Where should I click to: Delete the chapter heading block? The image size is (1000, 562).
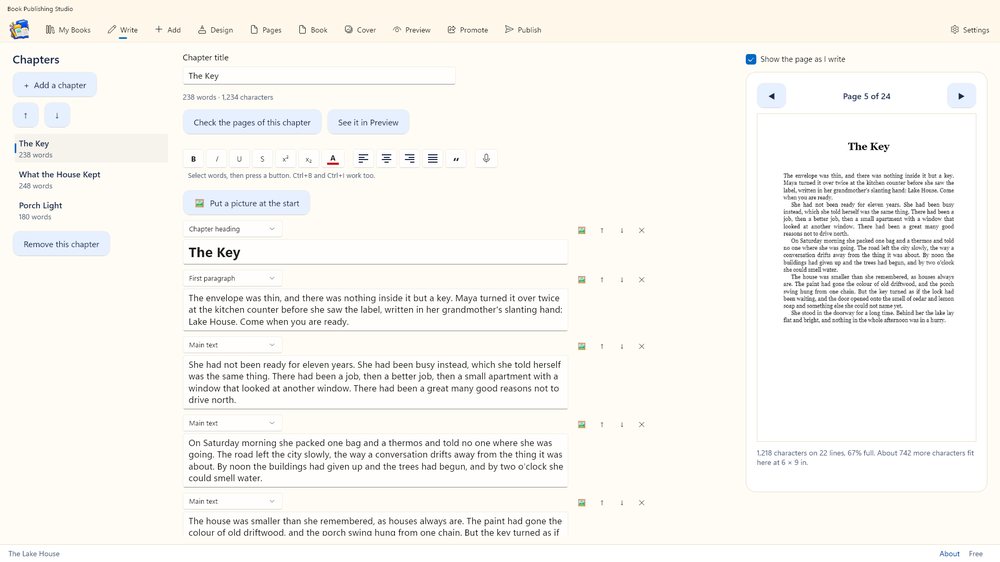point(642,230)
